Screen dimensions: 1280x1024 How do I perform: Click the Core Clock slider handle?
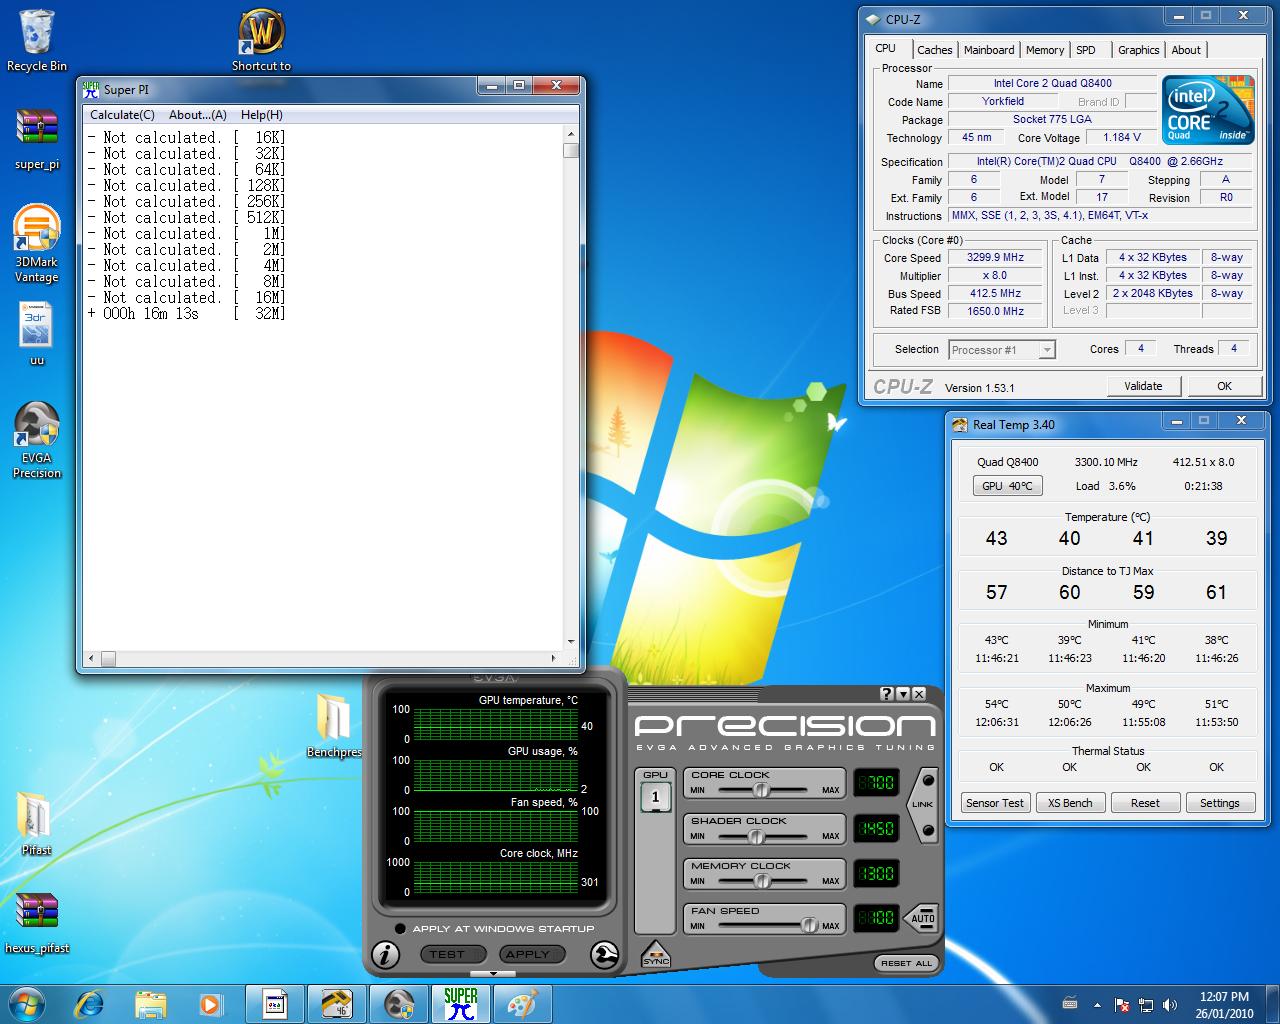pos(762,790)
